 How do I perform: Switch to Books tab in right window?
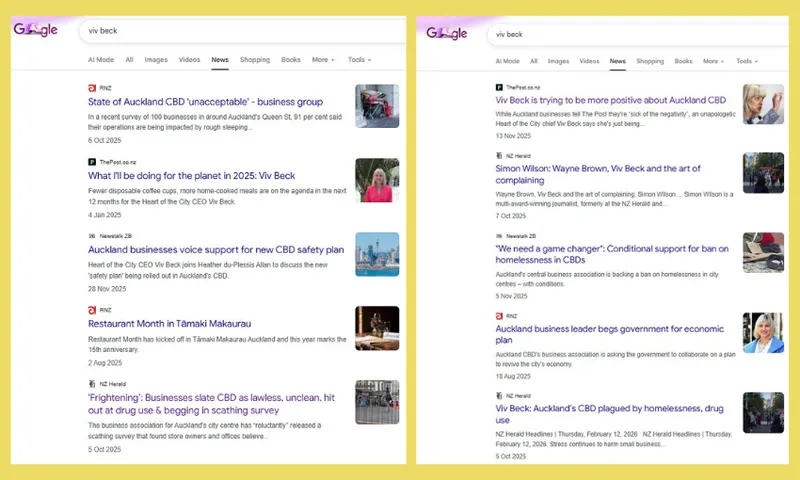[x=683, y=61]
